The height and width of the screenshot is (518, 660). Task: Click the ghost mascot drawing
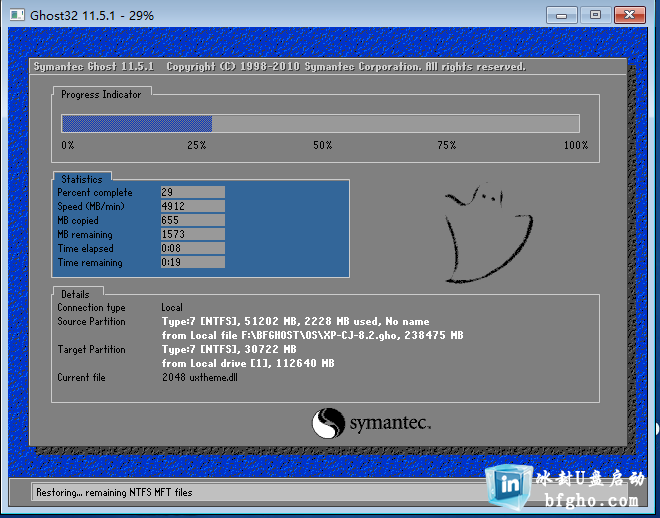coord(489,233)
